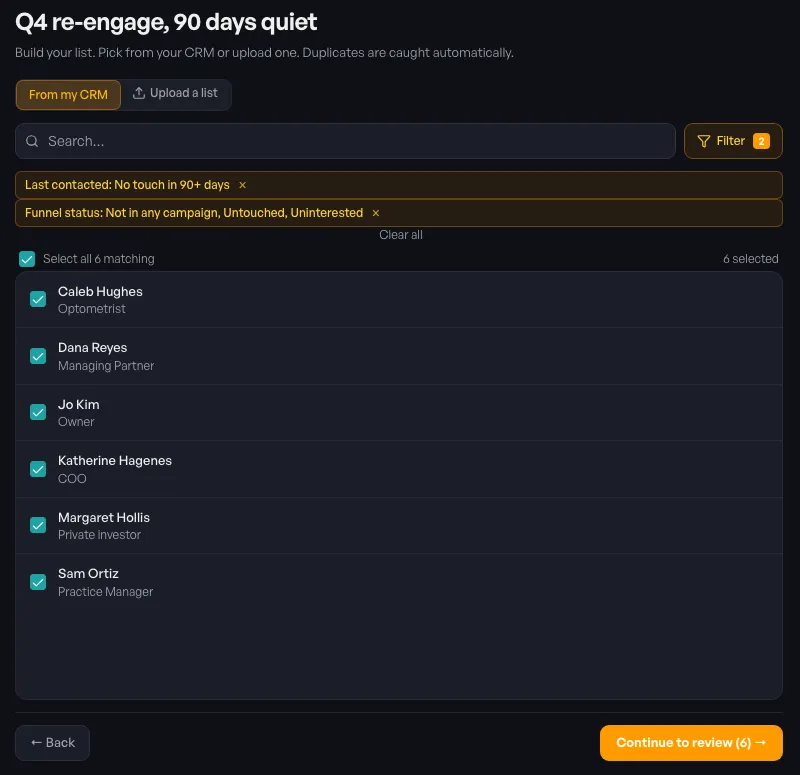Focus the Search input field
The image size is (800, 775).
coord(345,141)
